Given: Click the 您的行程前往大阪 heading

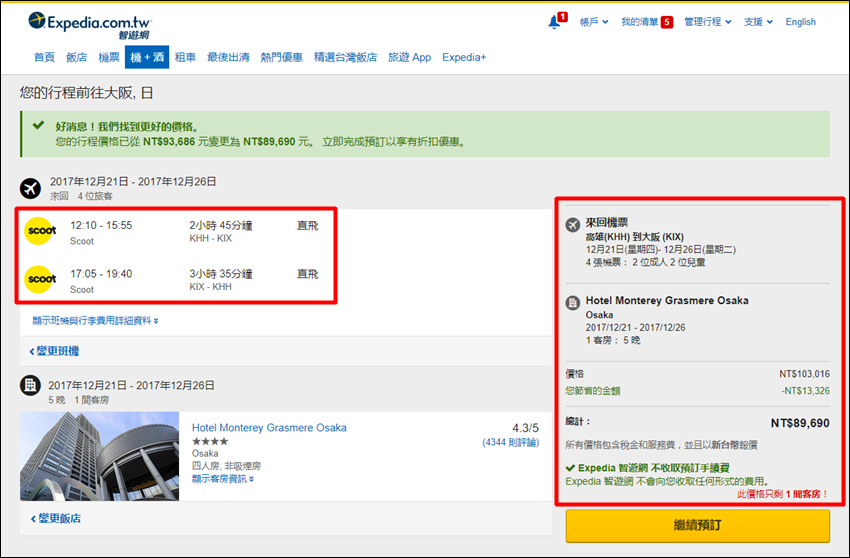Looking at the screenshot, I should pos(87,93).
